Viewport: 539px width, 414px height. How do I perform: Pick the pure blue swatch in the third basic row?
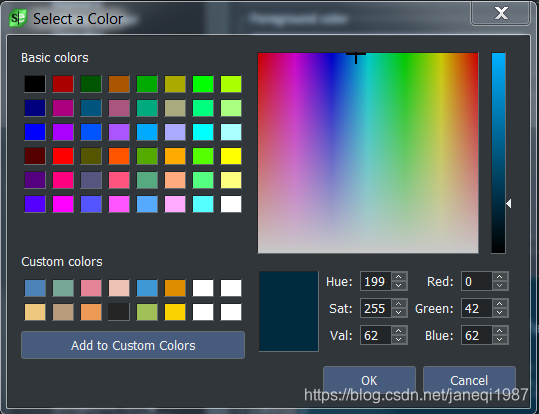click(35, 132)
